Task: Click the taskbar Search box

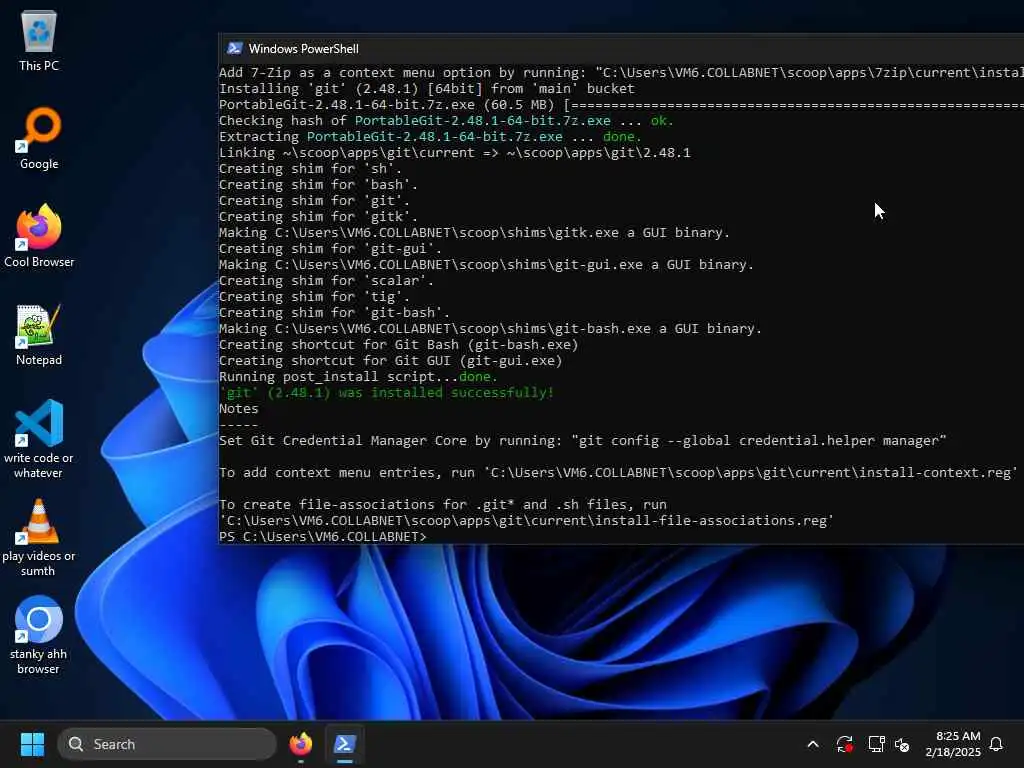Action: click(x=167, y=744)
